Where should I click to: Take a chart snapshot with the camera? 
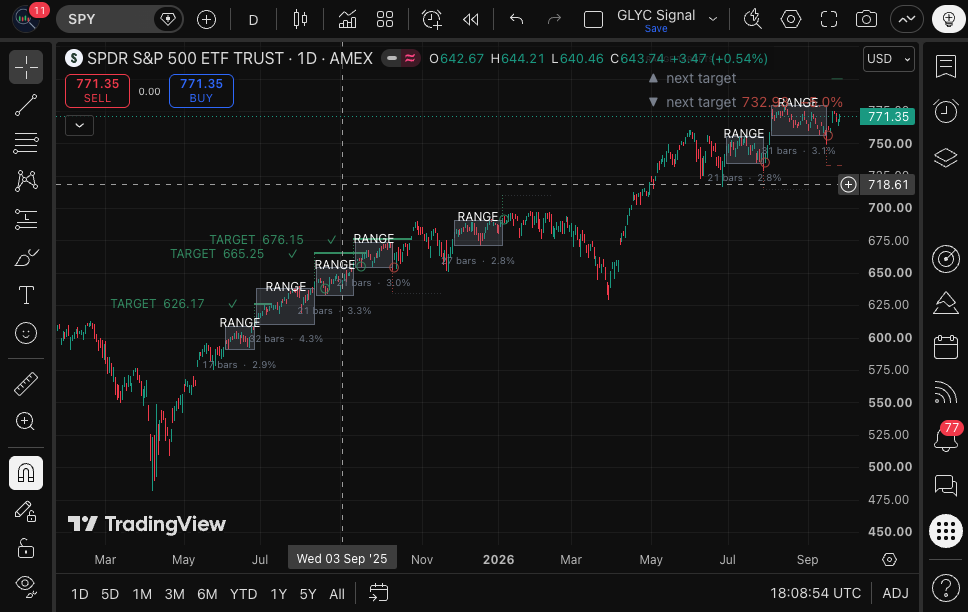[x=866, y=20]
